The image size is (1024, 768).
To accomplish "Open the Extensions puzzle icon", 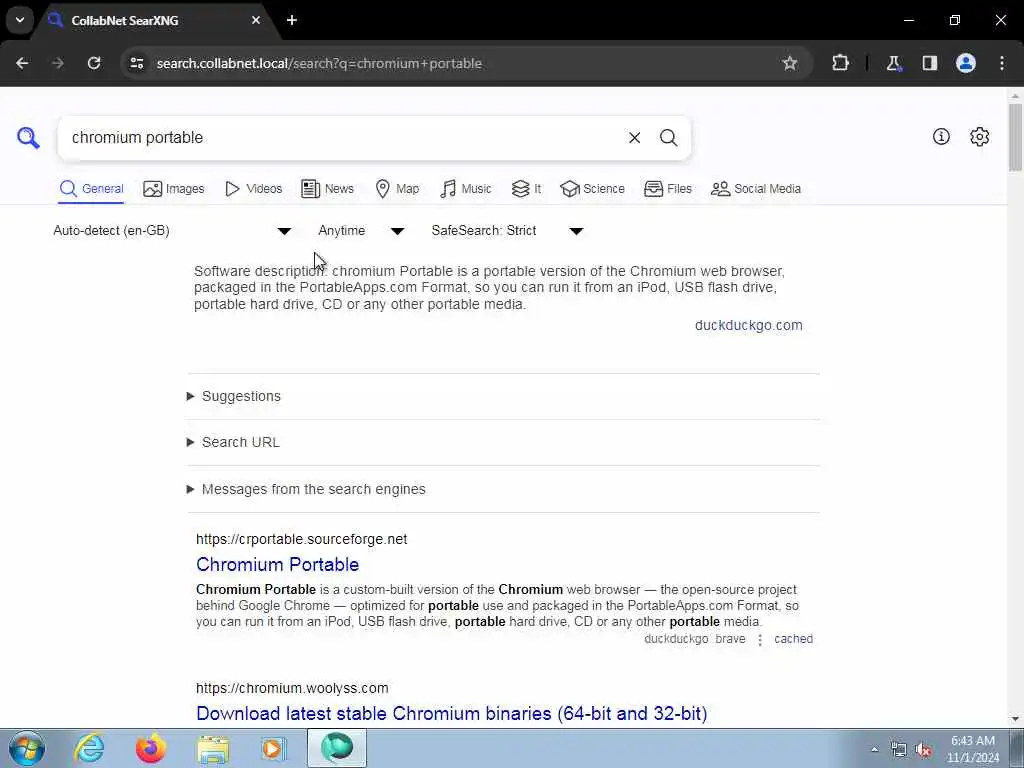I will 840,63.
